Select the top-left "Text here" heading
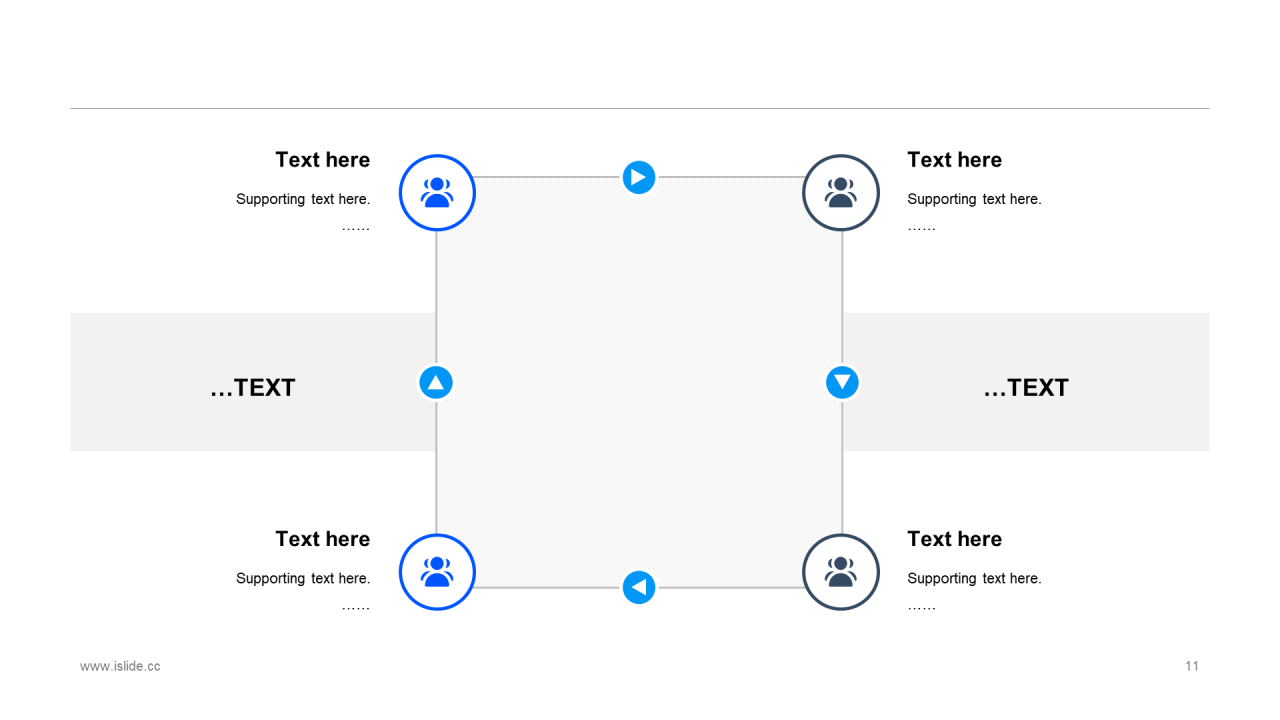 tap(323, 160)
